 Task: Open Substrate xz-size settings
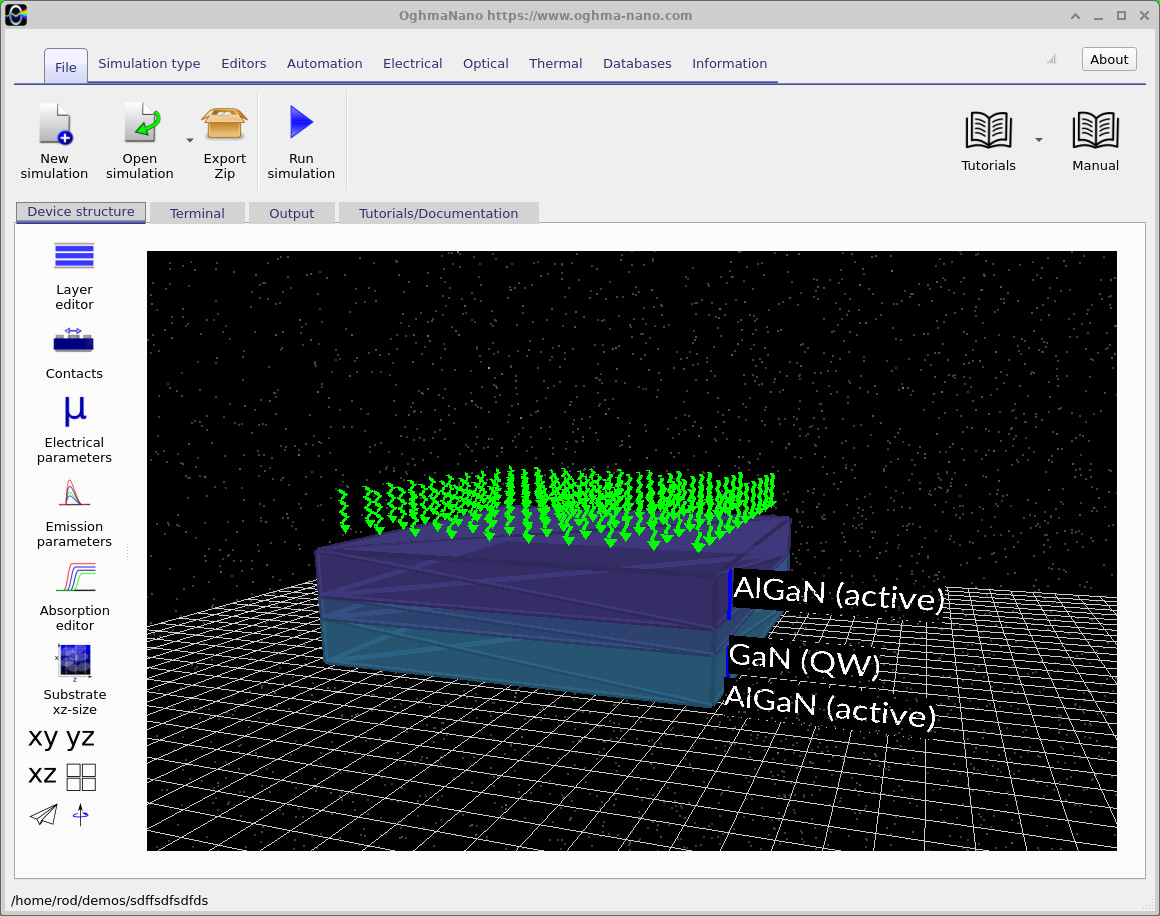click(74, 680)
